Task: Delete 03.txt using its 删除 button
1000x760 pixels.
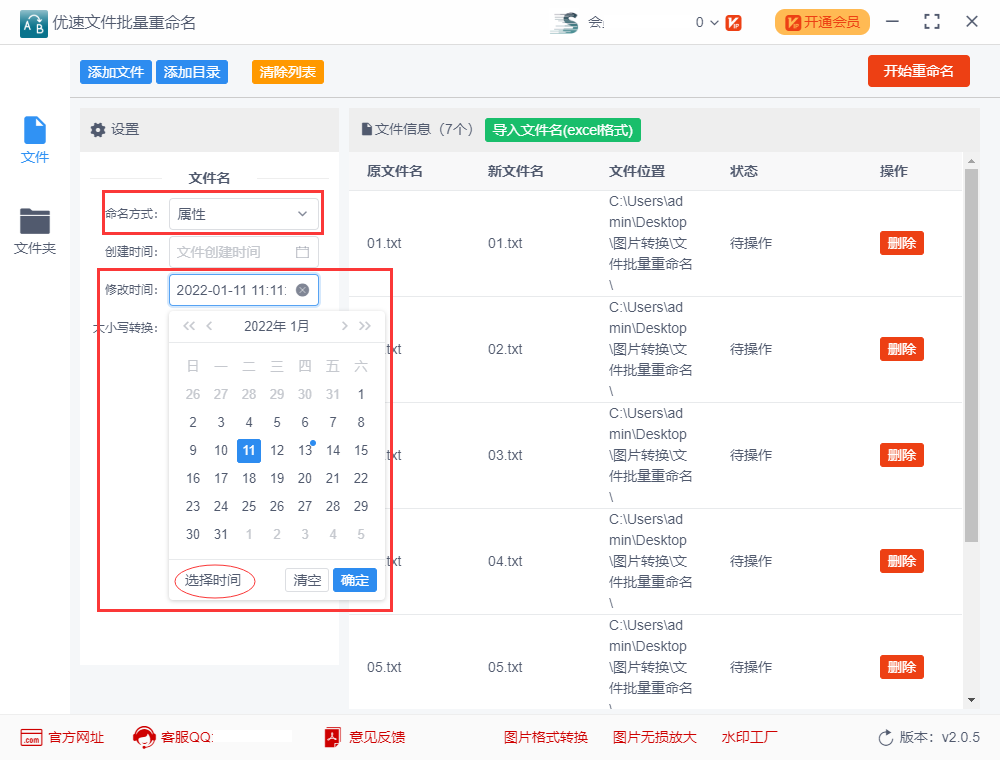Action: point(901,455)
